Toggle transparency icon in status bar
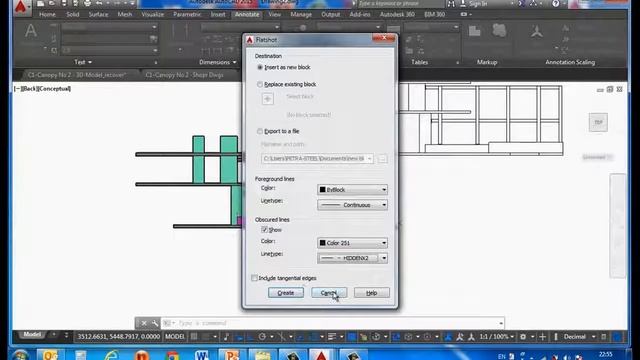 tap(351, 337)
